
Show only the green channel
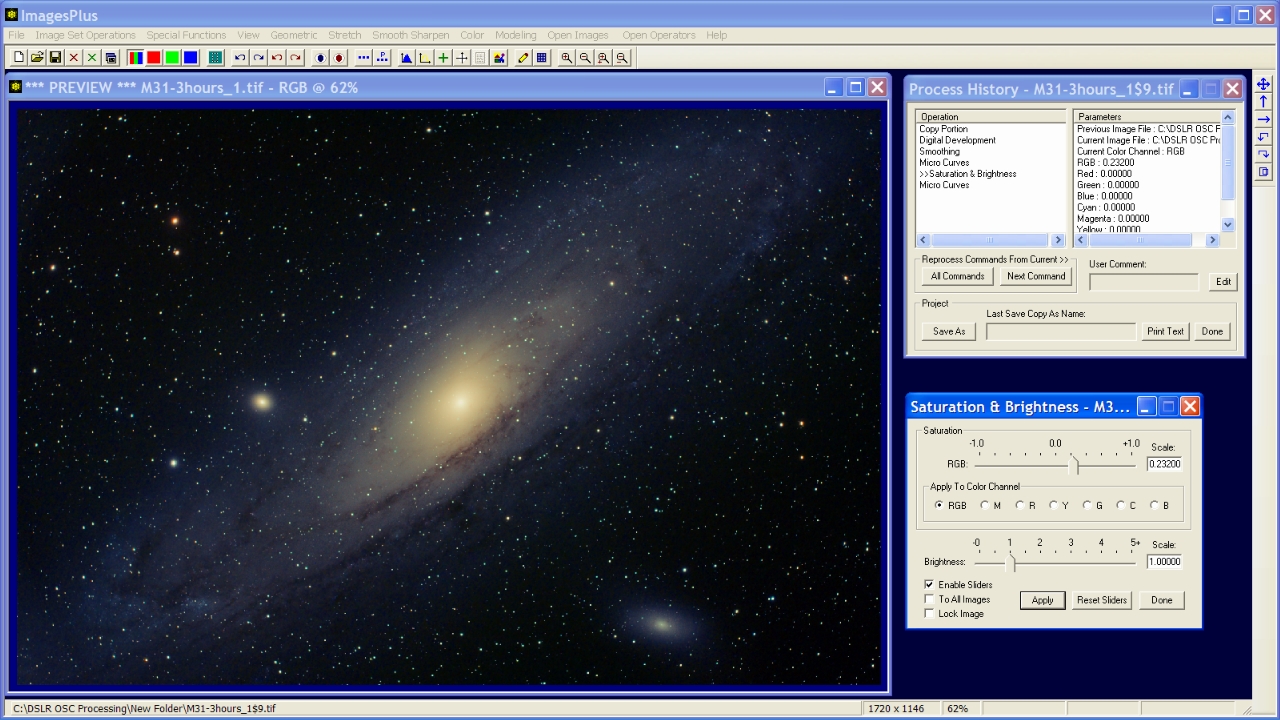172,58
